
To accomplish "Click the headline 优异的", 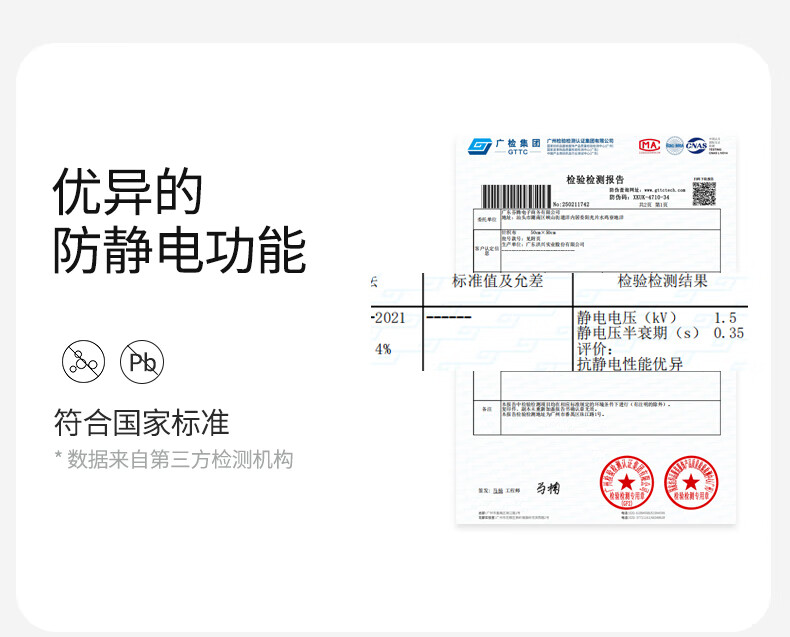I will point(127,192).
